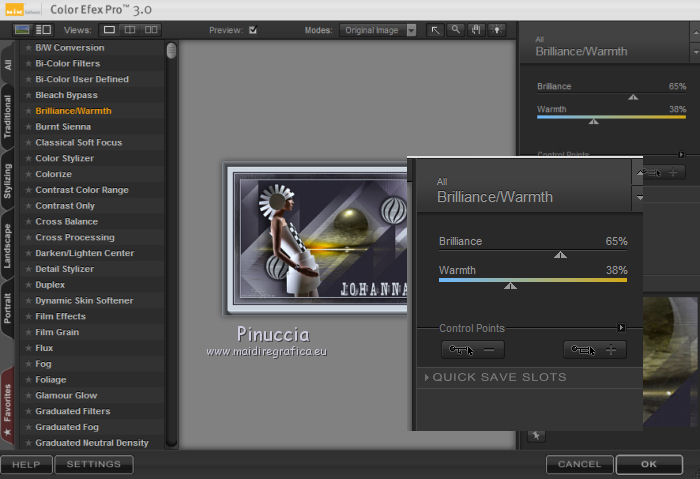Viewport: 700px width, 479px height.
Task: Click the add control point button
Action: (x=595, y=349)
